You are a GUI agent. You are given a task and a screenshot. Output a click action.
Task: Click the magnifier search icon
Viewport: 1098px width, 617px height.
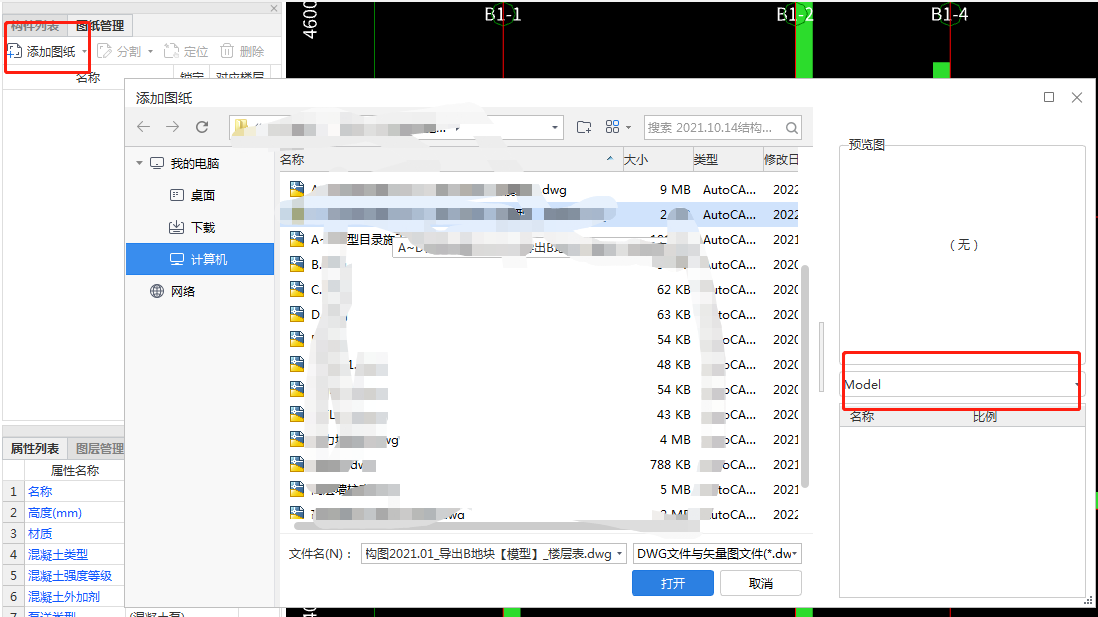pyautogui.click(x=792, y=127)
